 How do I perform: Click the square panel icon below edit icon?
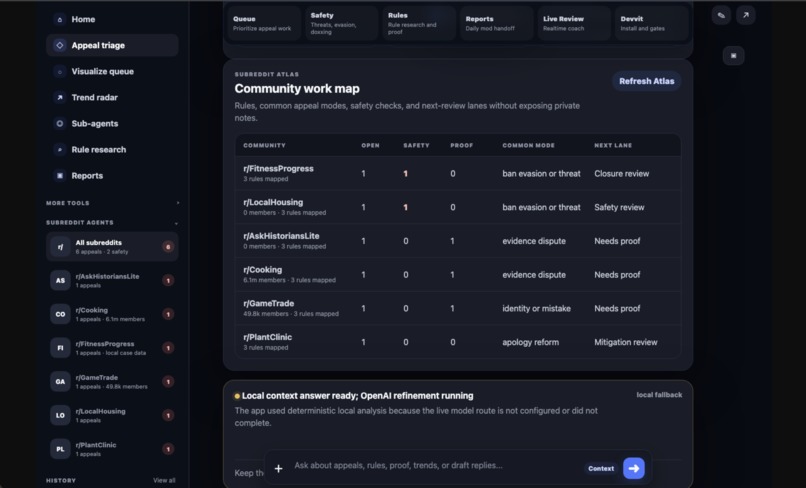(x=734, y=56)
